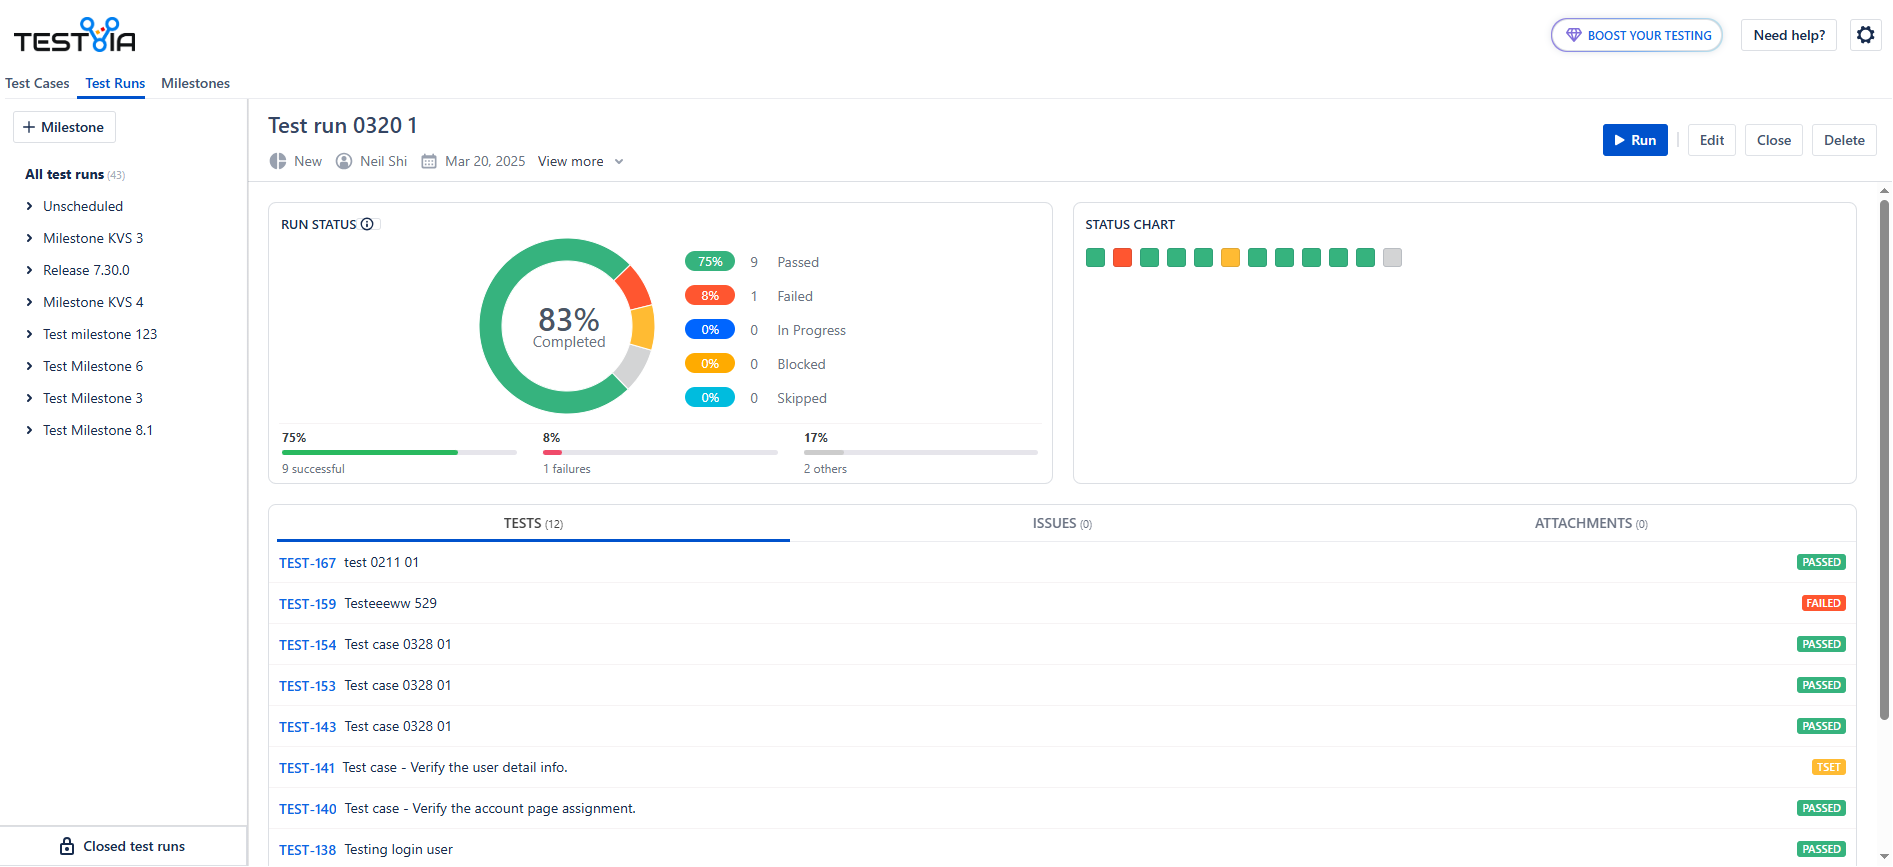Open Closed test runs with lock icon
Image resolution: width=1893 pixels, height=867 pixels.
tap(123, 846)
